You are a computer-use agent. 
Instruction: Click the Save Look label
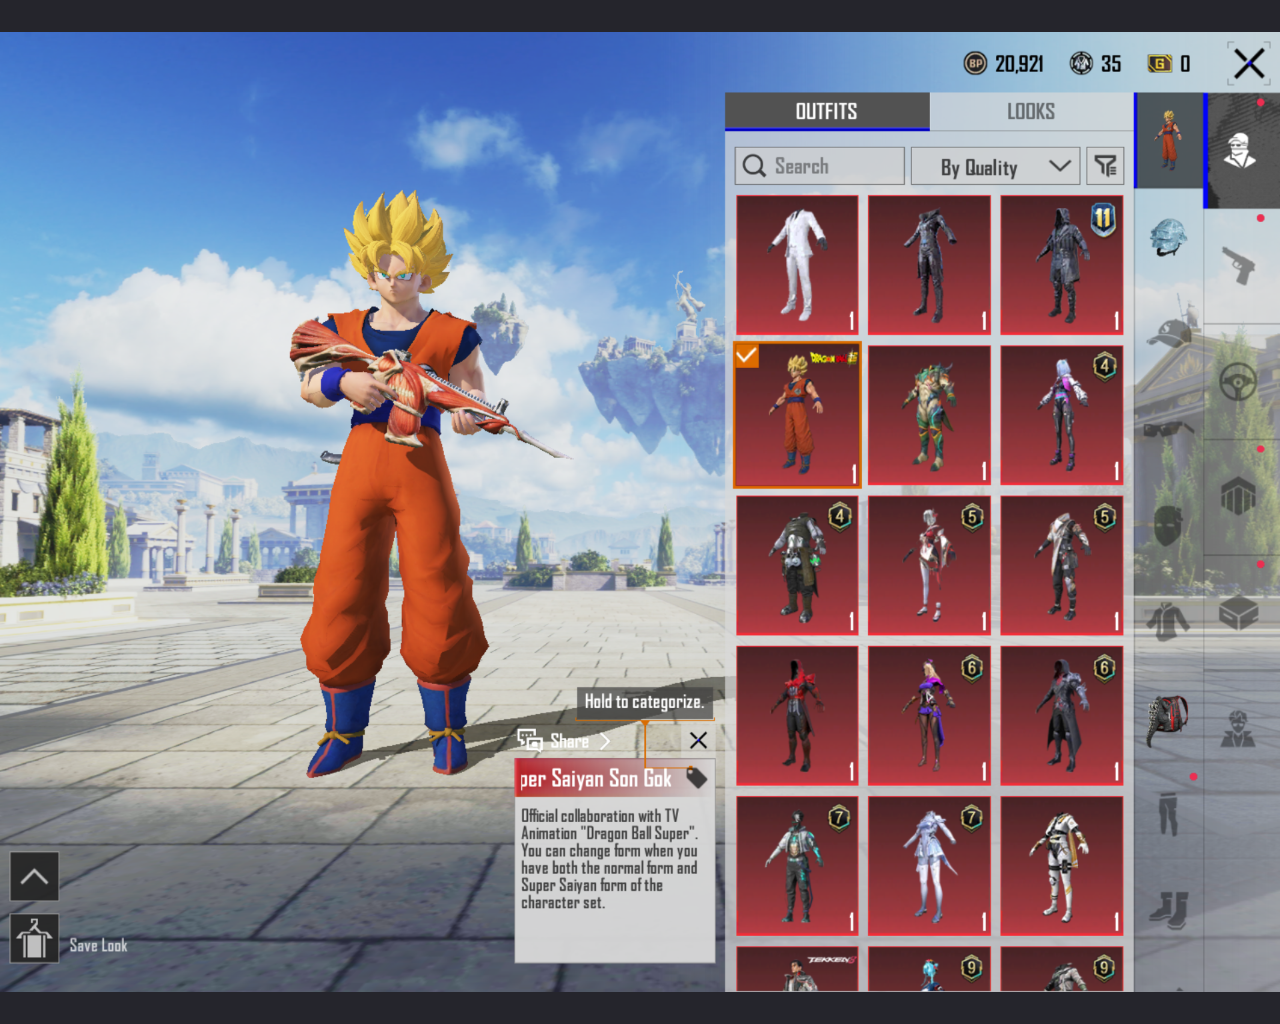(98, 945)
